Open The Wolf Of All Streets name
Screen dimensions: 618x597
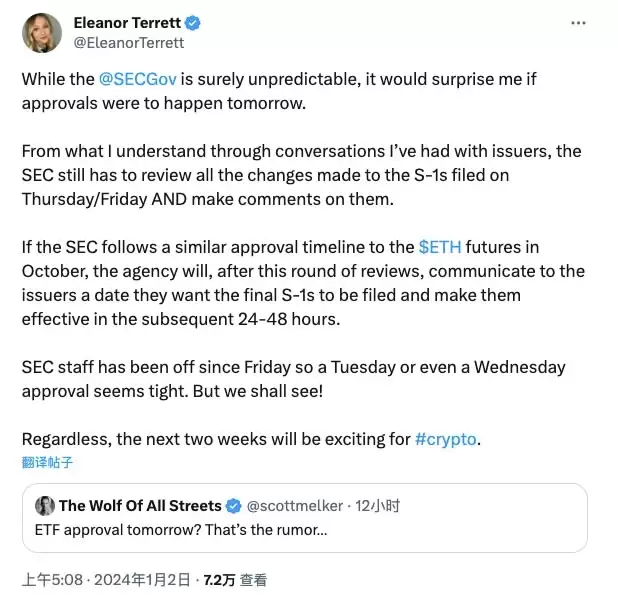tap(140, 505)
